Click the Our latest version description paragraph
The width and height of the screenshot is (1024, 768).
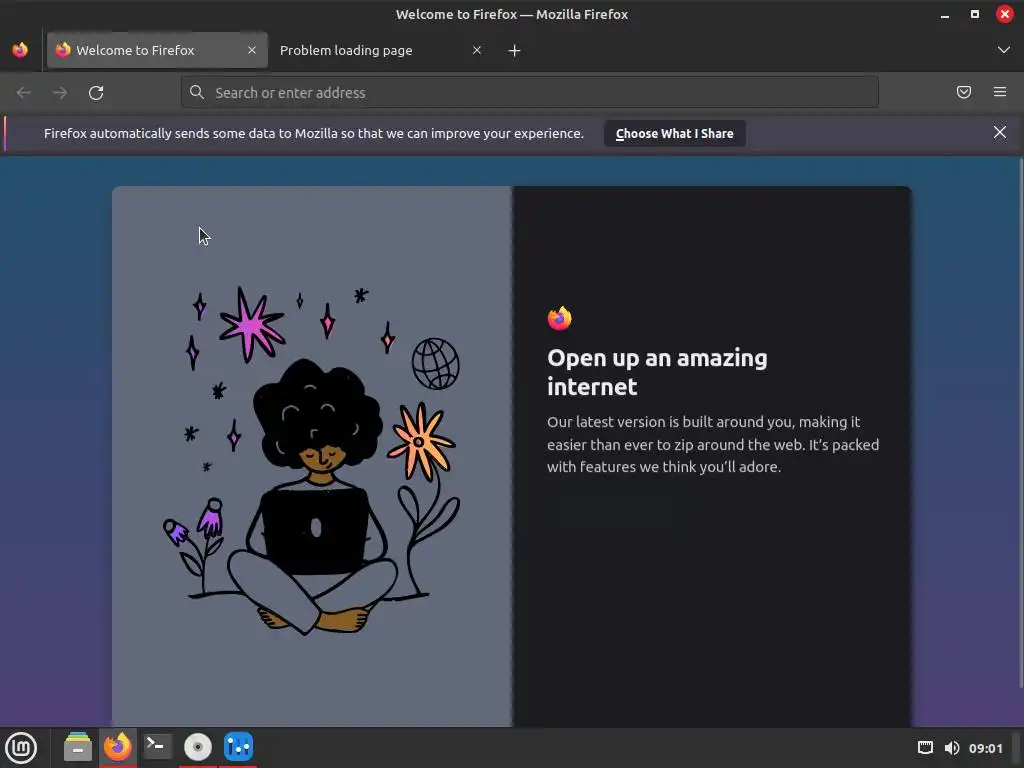click(713, 444)
